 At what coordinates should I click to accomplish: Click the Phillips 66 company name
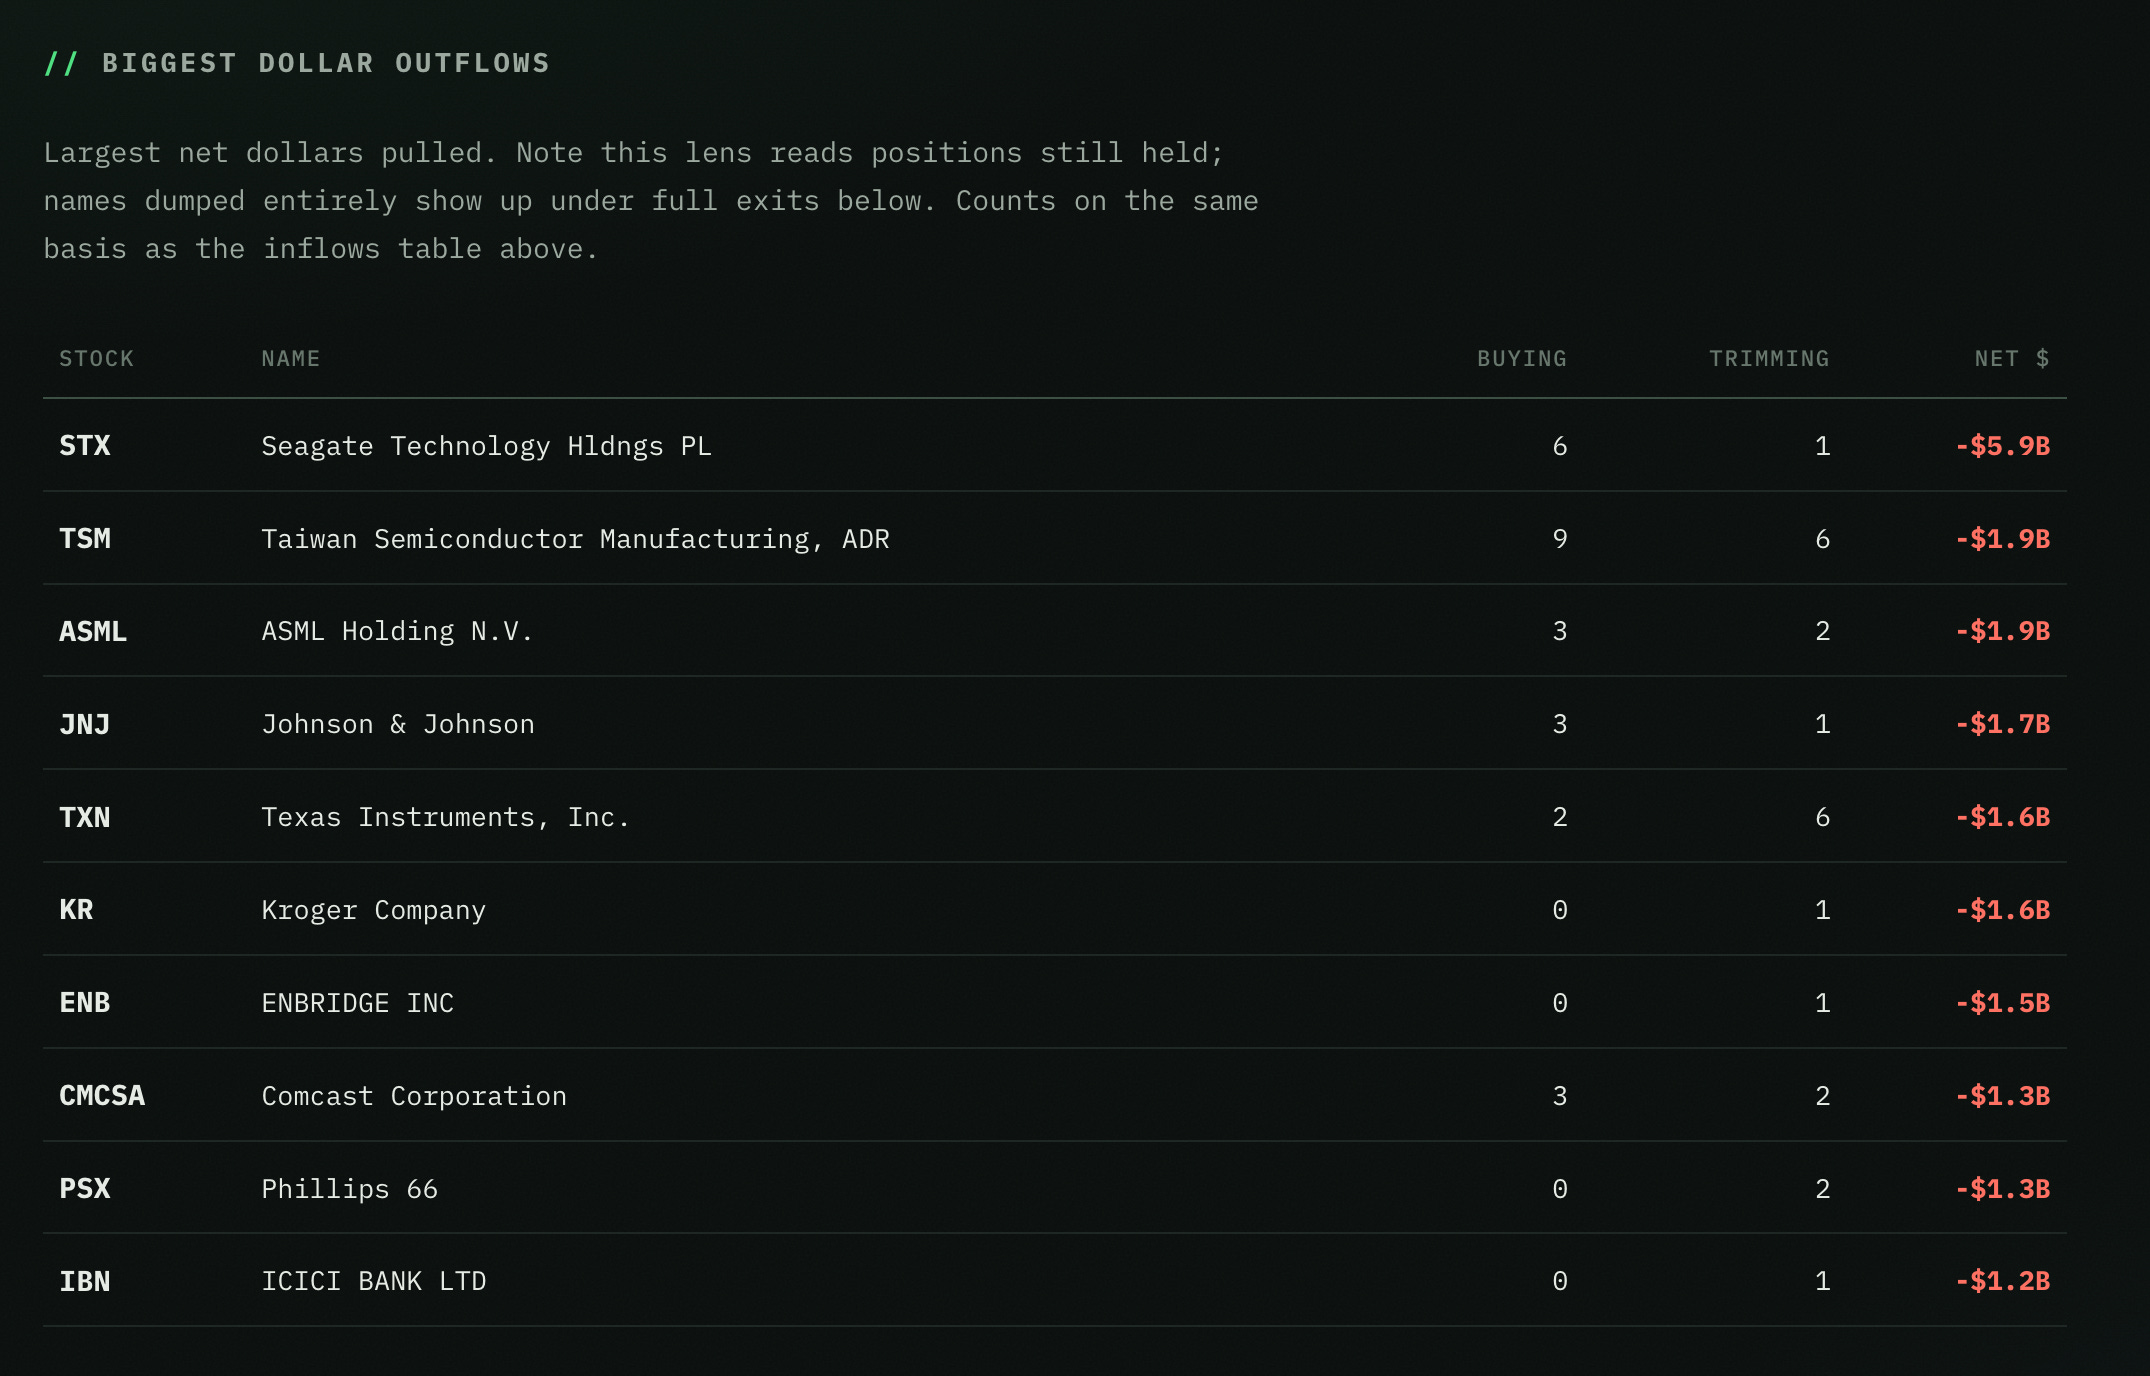click(x=350, y=1189)
